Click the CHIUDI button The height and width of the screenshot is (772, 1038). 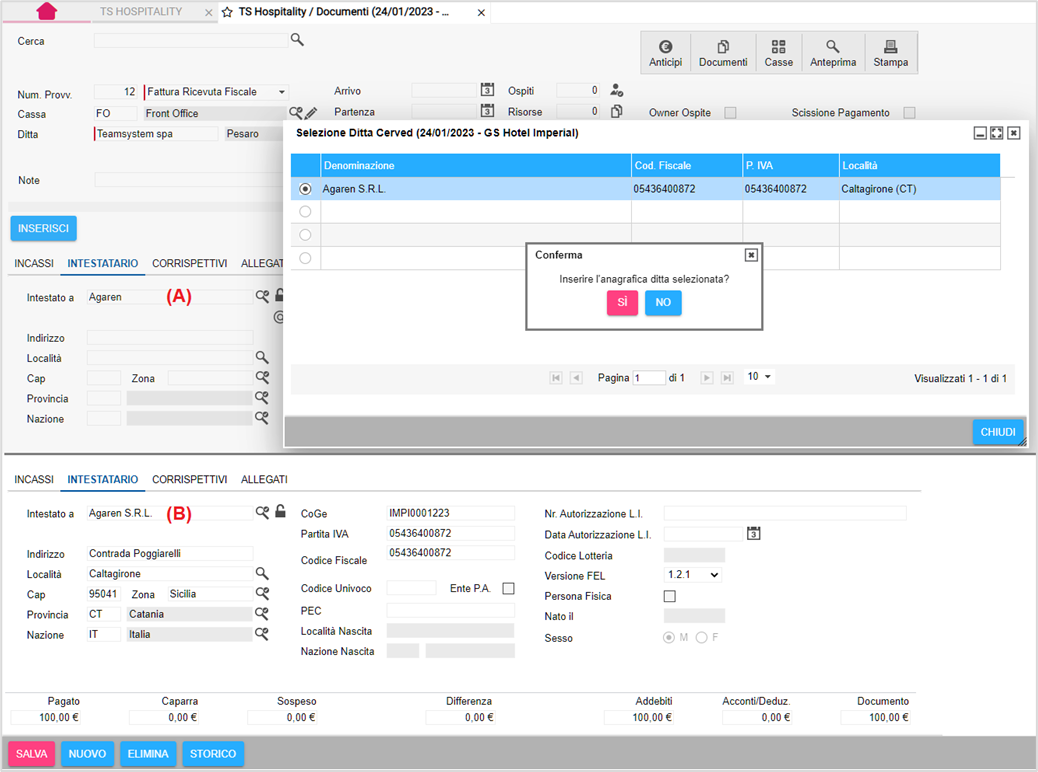pos(998,432)
